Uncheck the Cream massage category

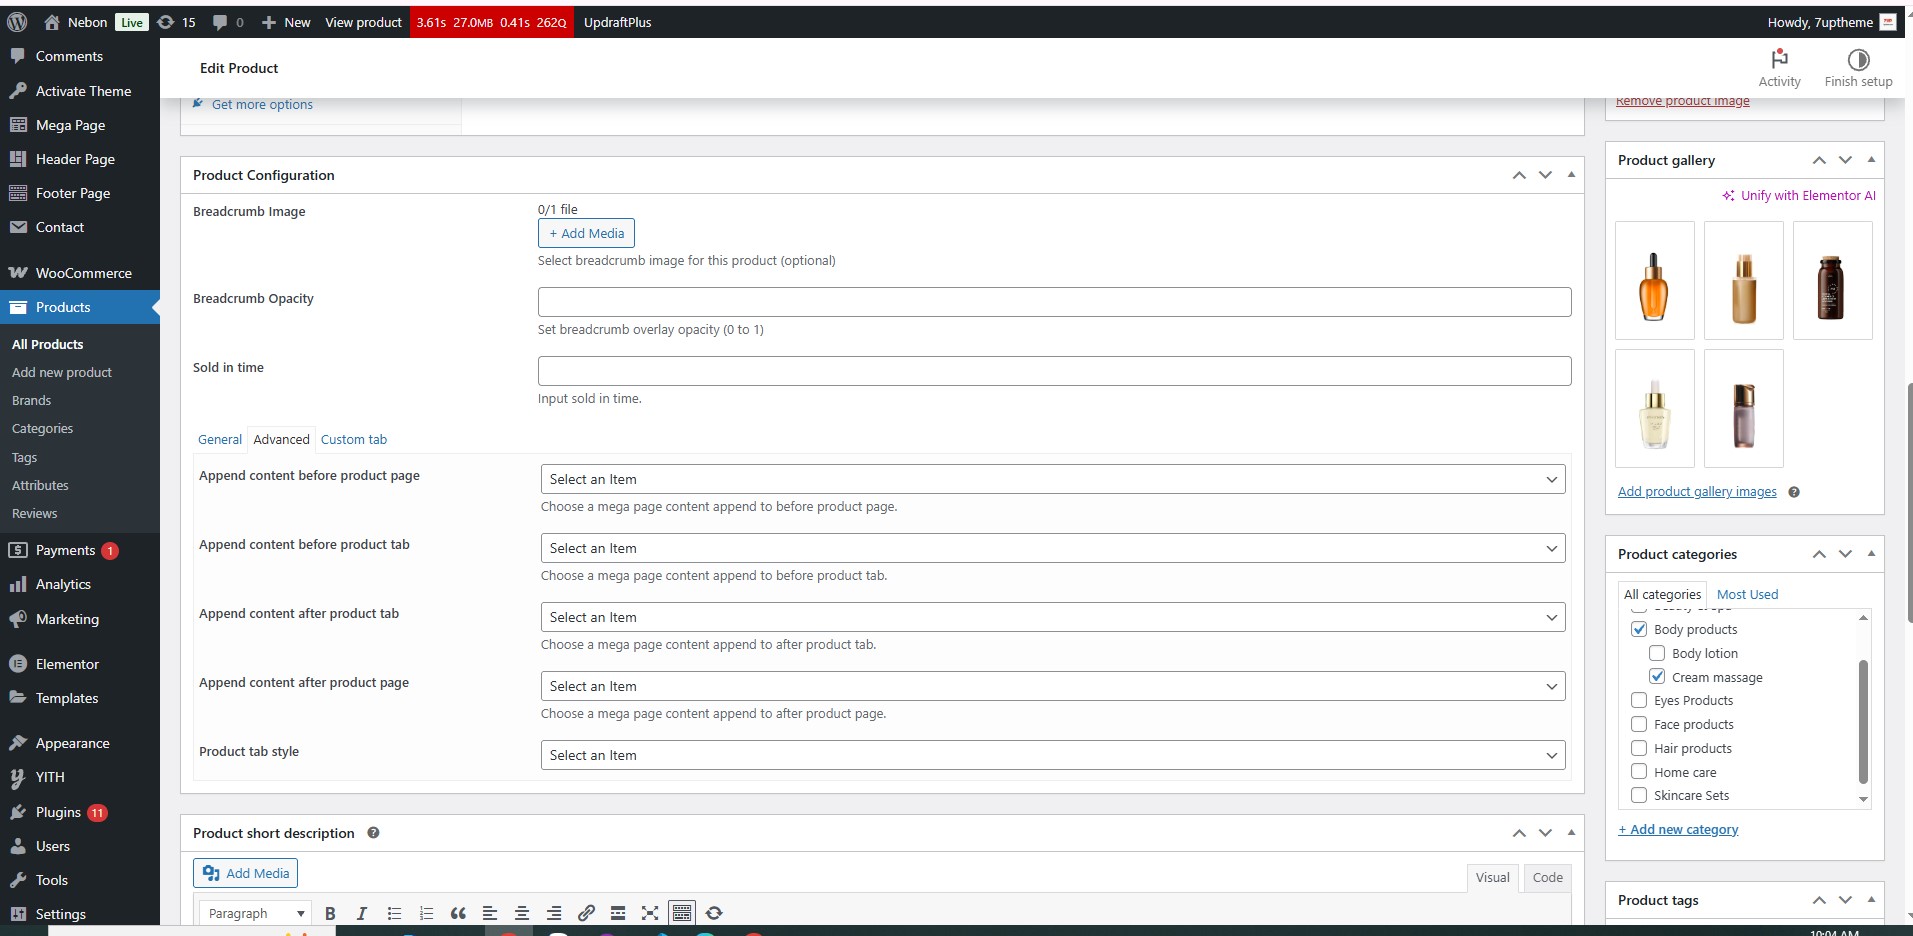click(x=1657, y=677)
